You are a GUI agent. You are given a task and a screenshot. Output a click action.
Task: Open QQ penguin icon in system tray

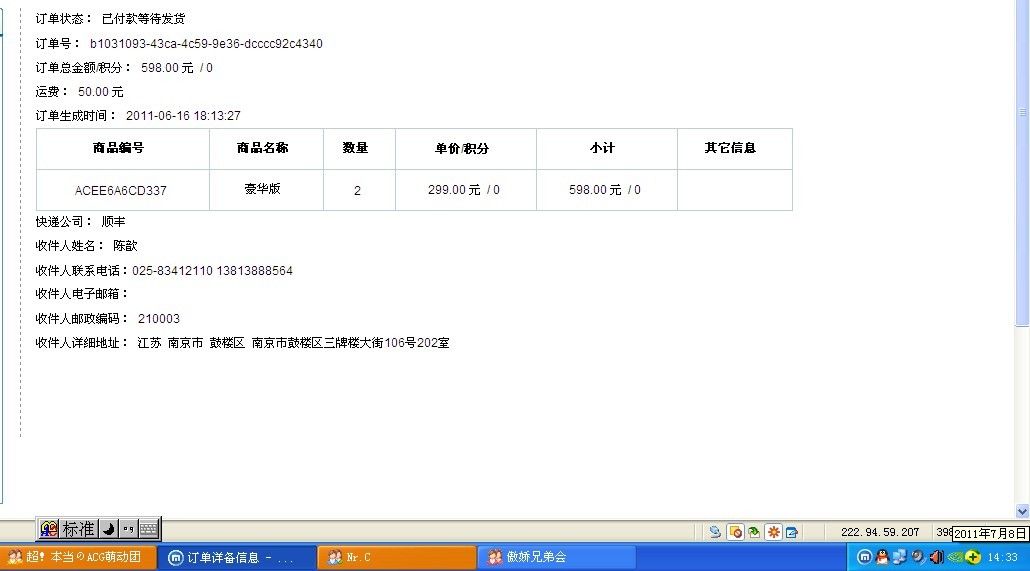coord(882,557)
